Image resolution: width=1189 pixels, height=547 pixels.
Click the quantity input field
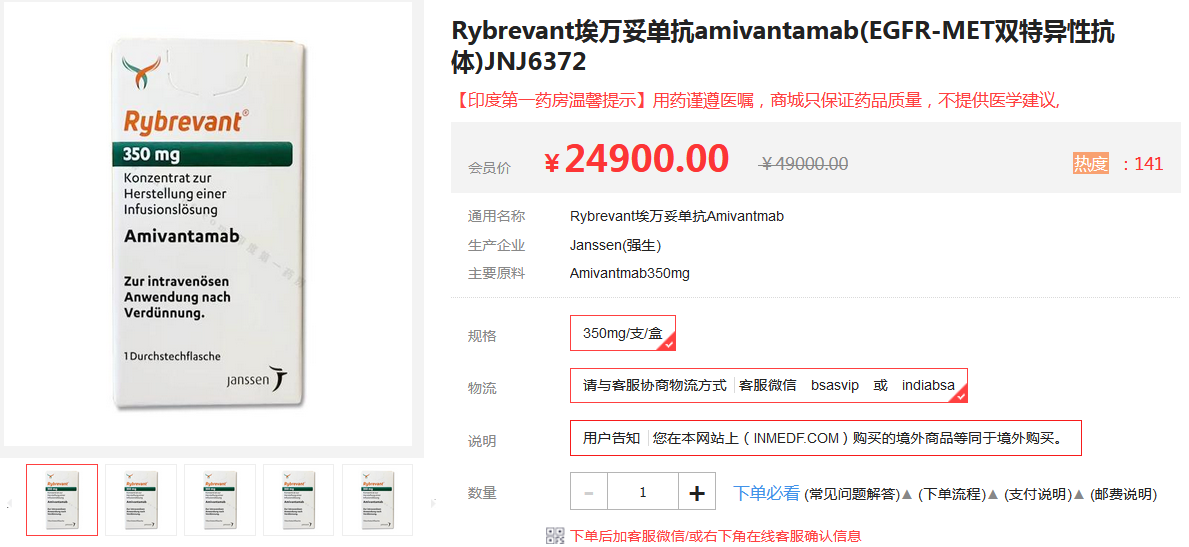[x=642, y=492]
